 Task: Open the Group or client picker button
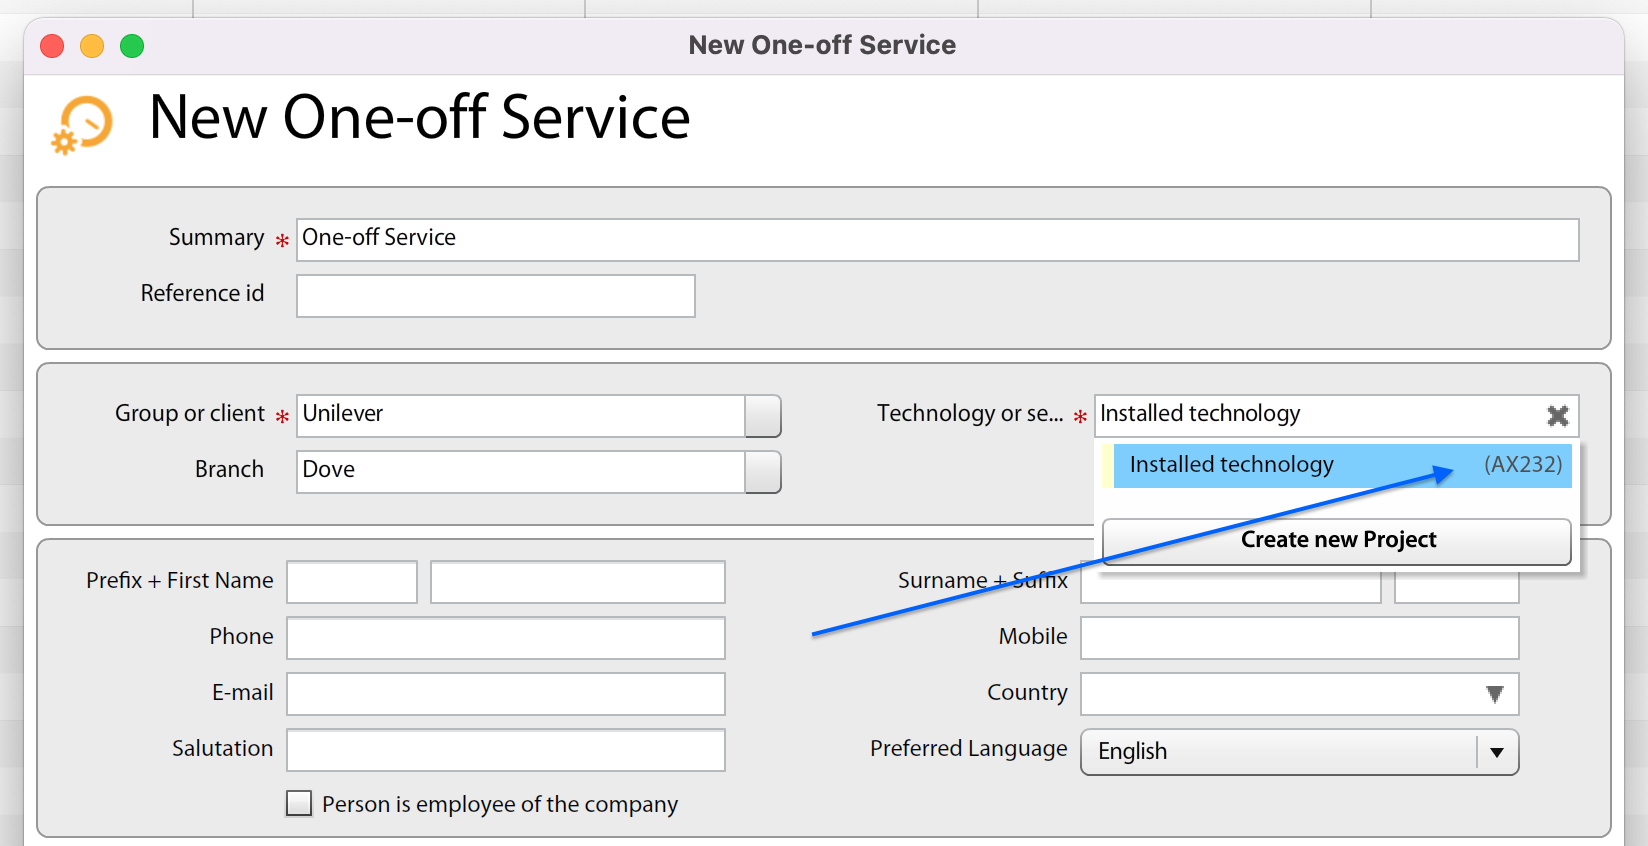click(x=763, y=416)
